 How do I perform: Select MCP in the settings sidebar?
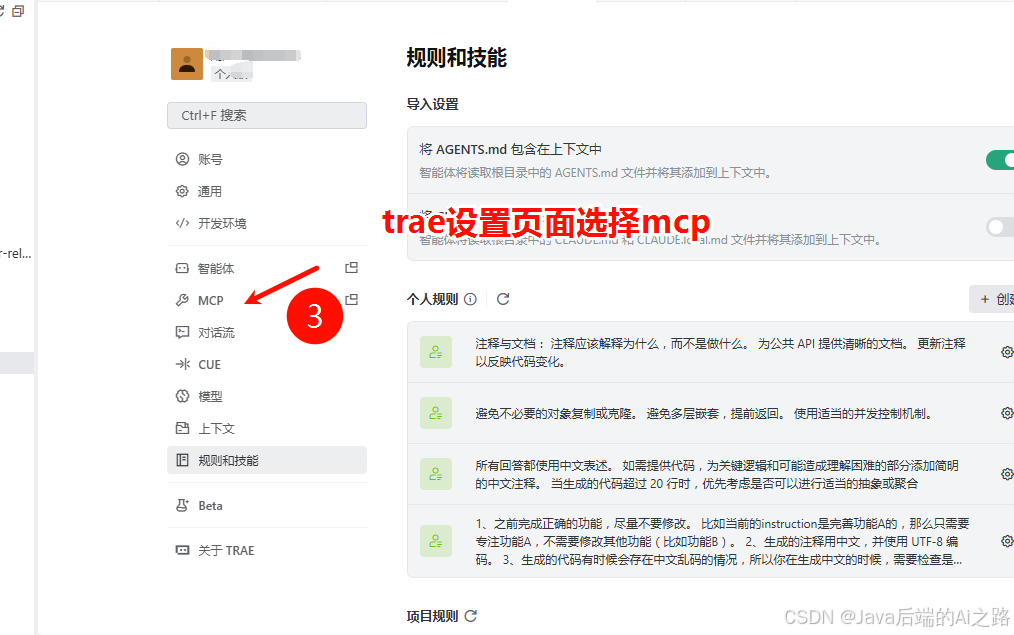coord(210,299)
